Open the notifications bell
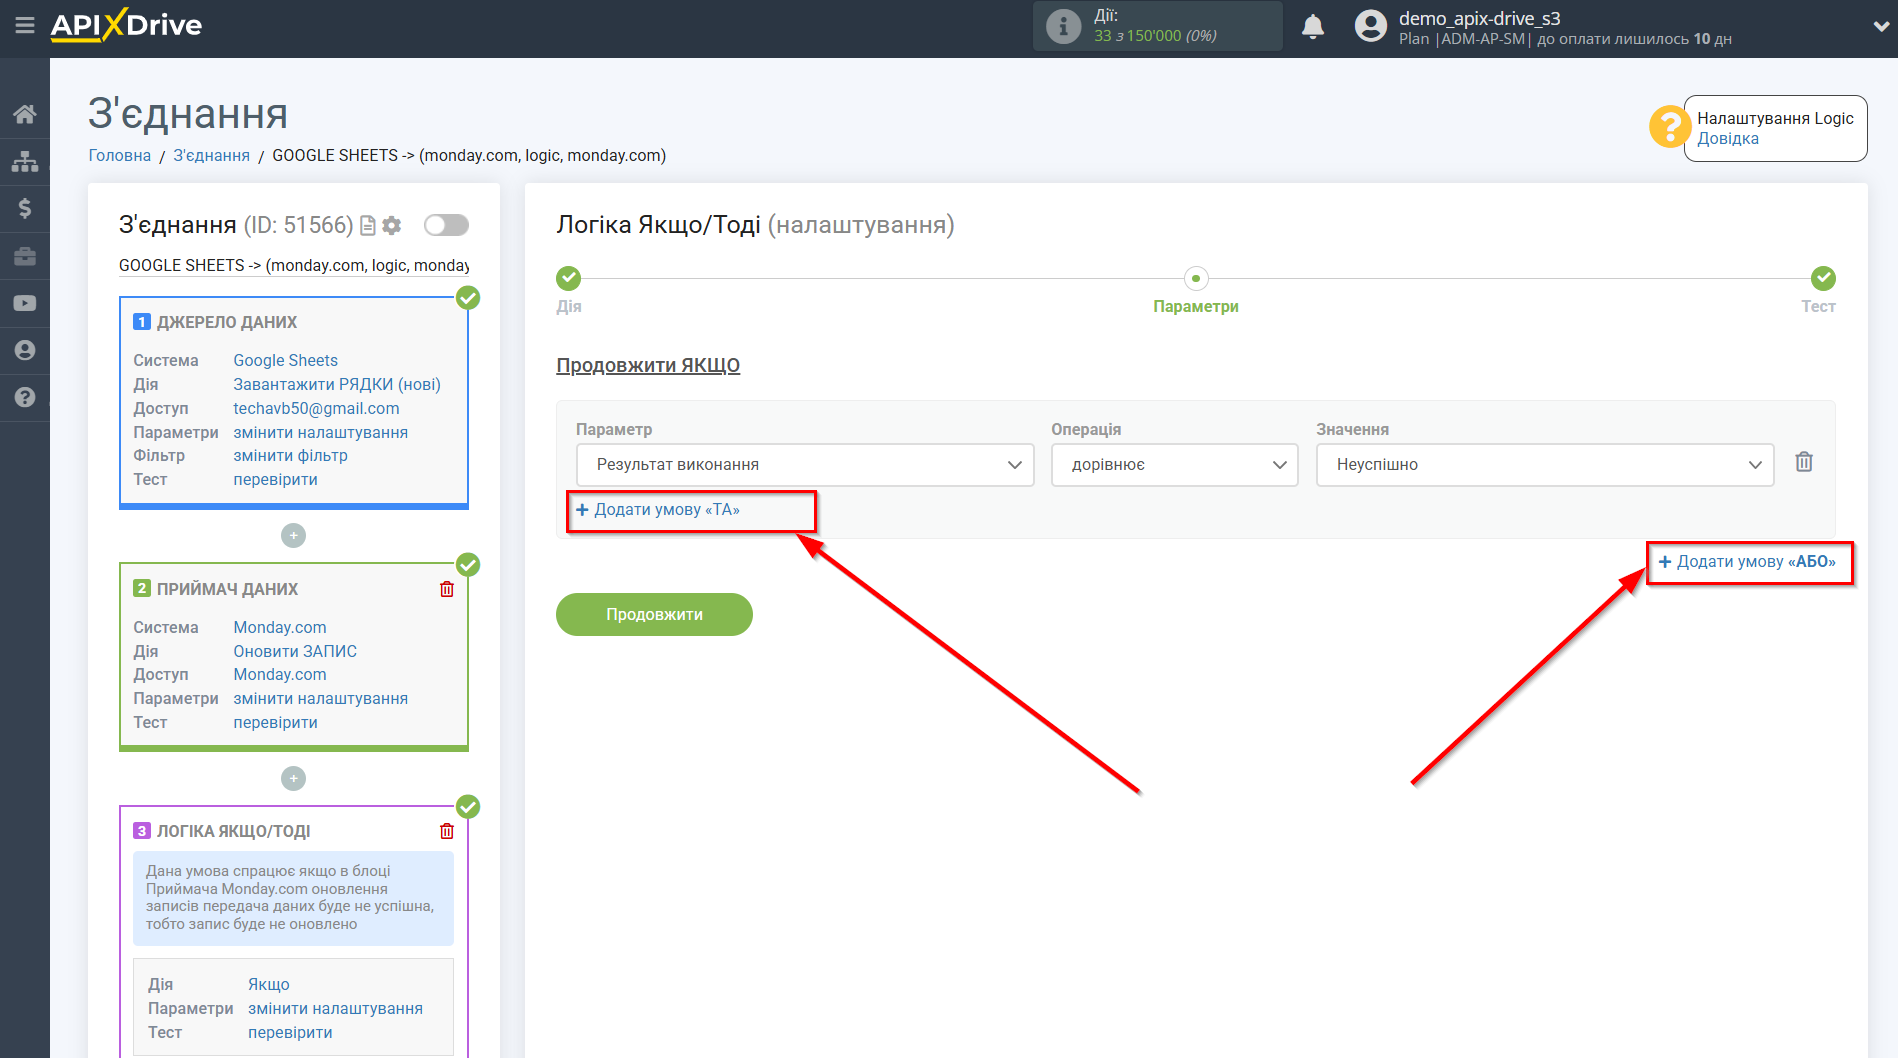Screen dimensions: 1898x1058 1313,27
